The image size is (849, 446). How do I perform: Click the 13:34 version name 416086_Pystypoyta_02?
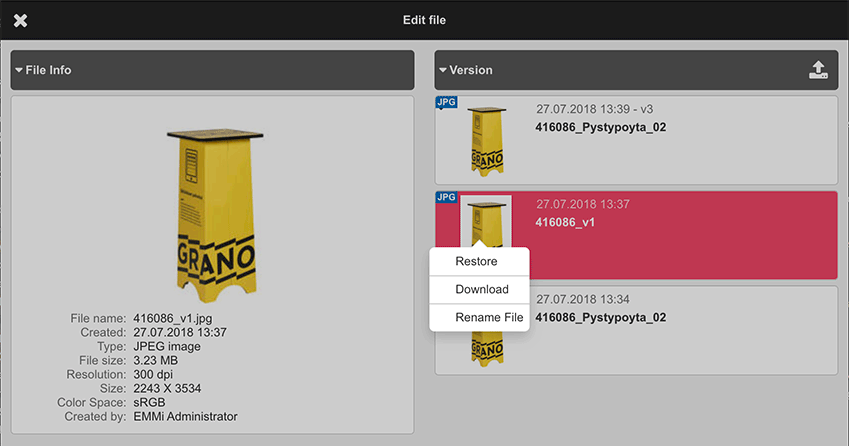600,317
